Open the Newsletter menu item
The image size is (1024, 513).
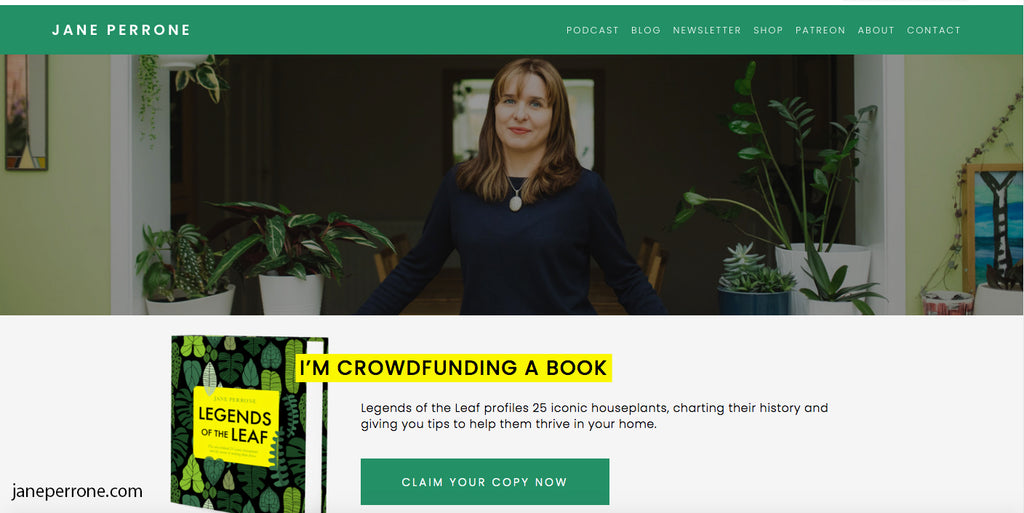707,30
